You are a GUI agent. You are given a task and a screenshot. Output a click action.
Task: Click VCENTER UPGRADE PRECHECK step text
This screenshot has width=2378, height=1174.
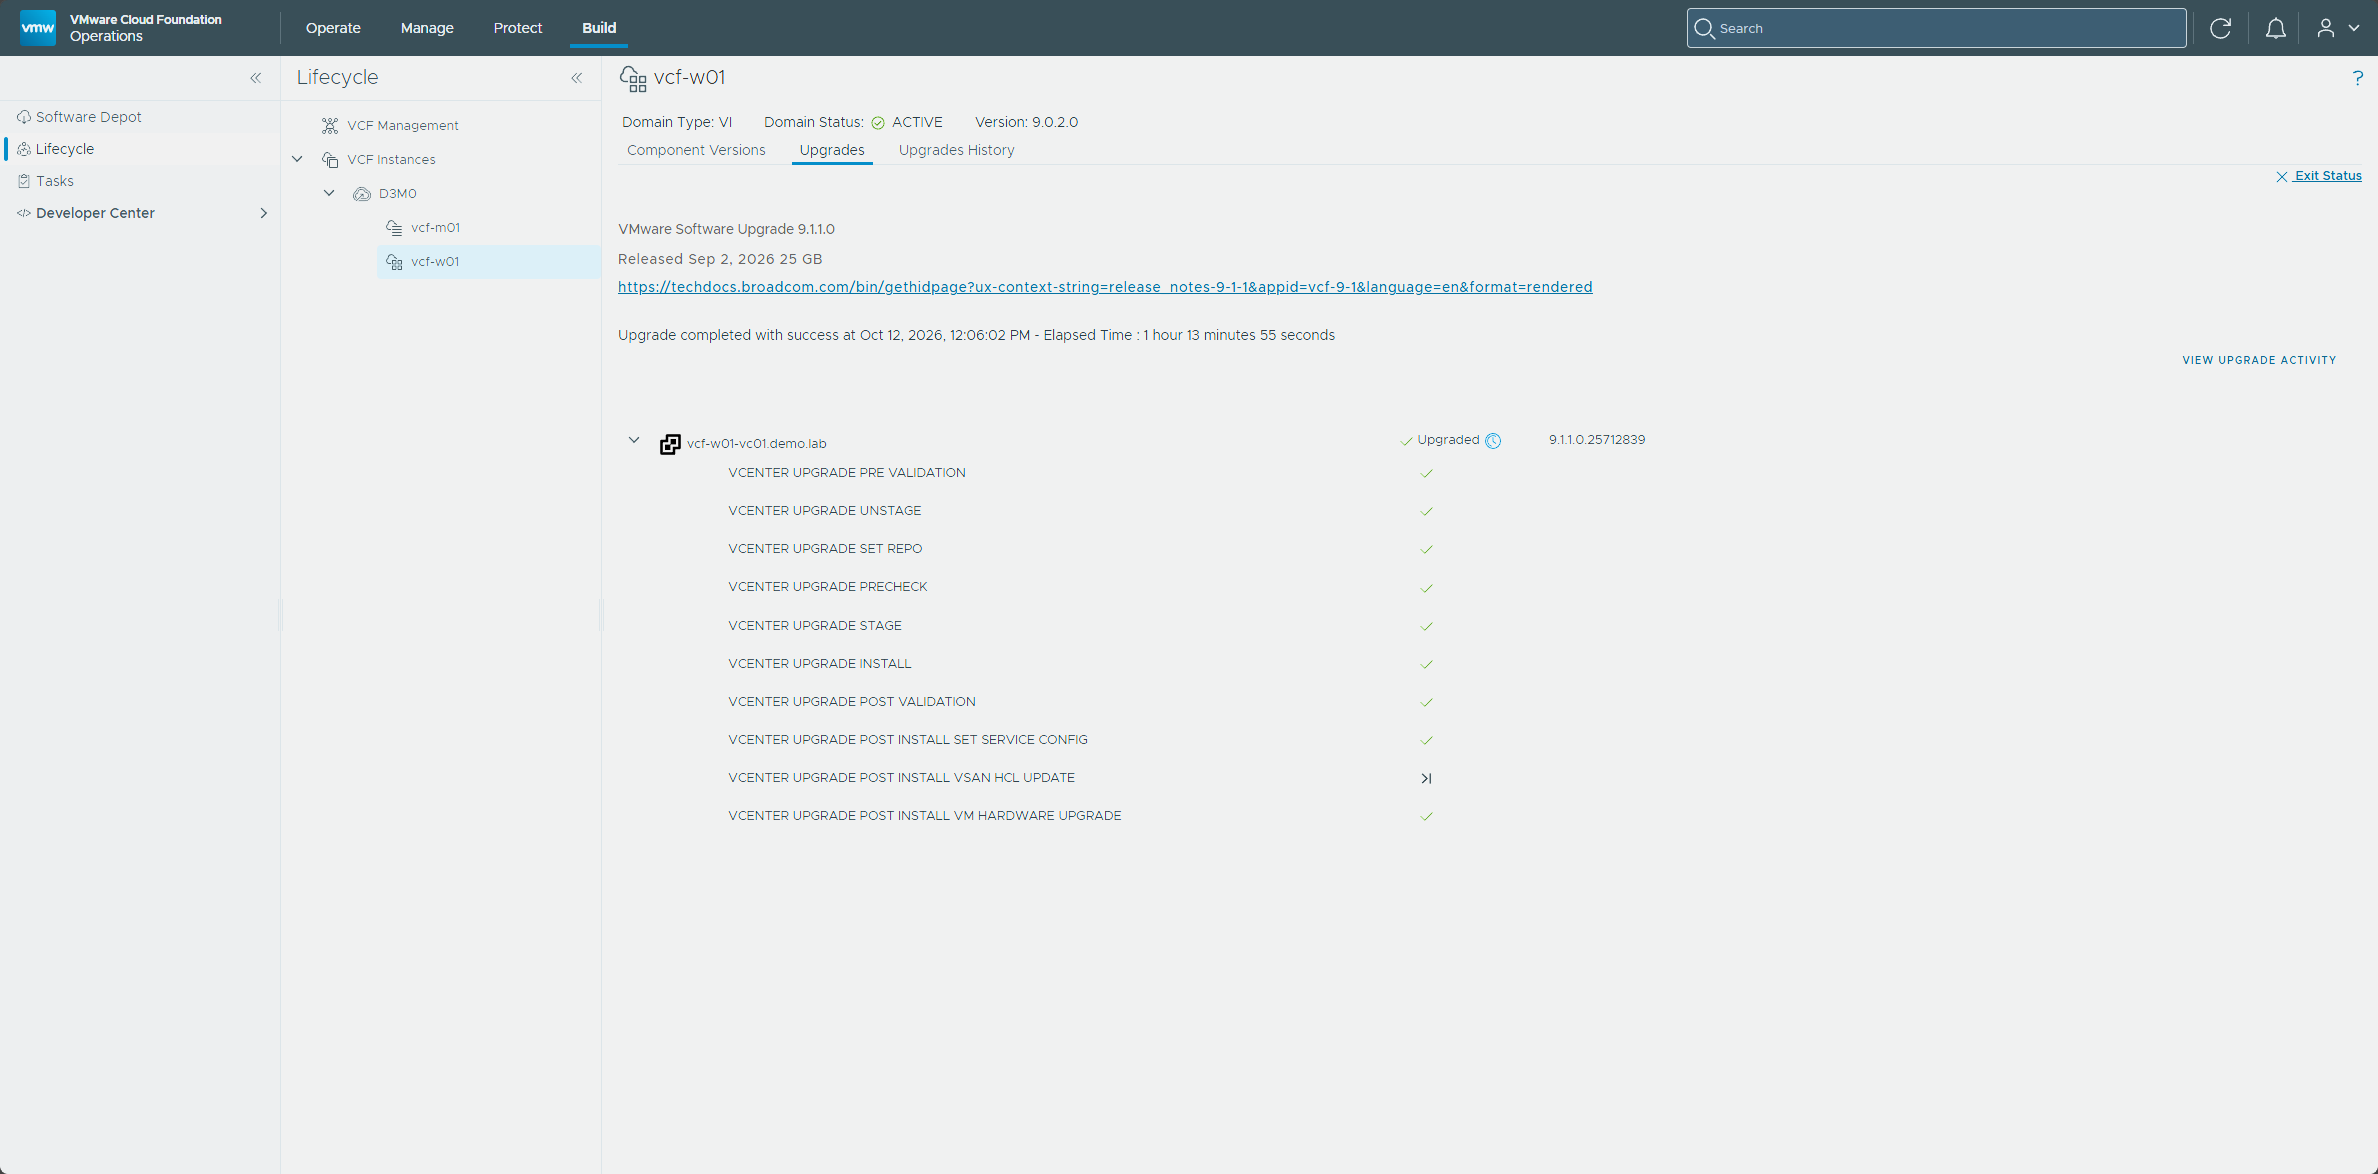[x=828, y=587]
